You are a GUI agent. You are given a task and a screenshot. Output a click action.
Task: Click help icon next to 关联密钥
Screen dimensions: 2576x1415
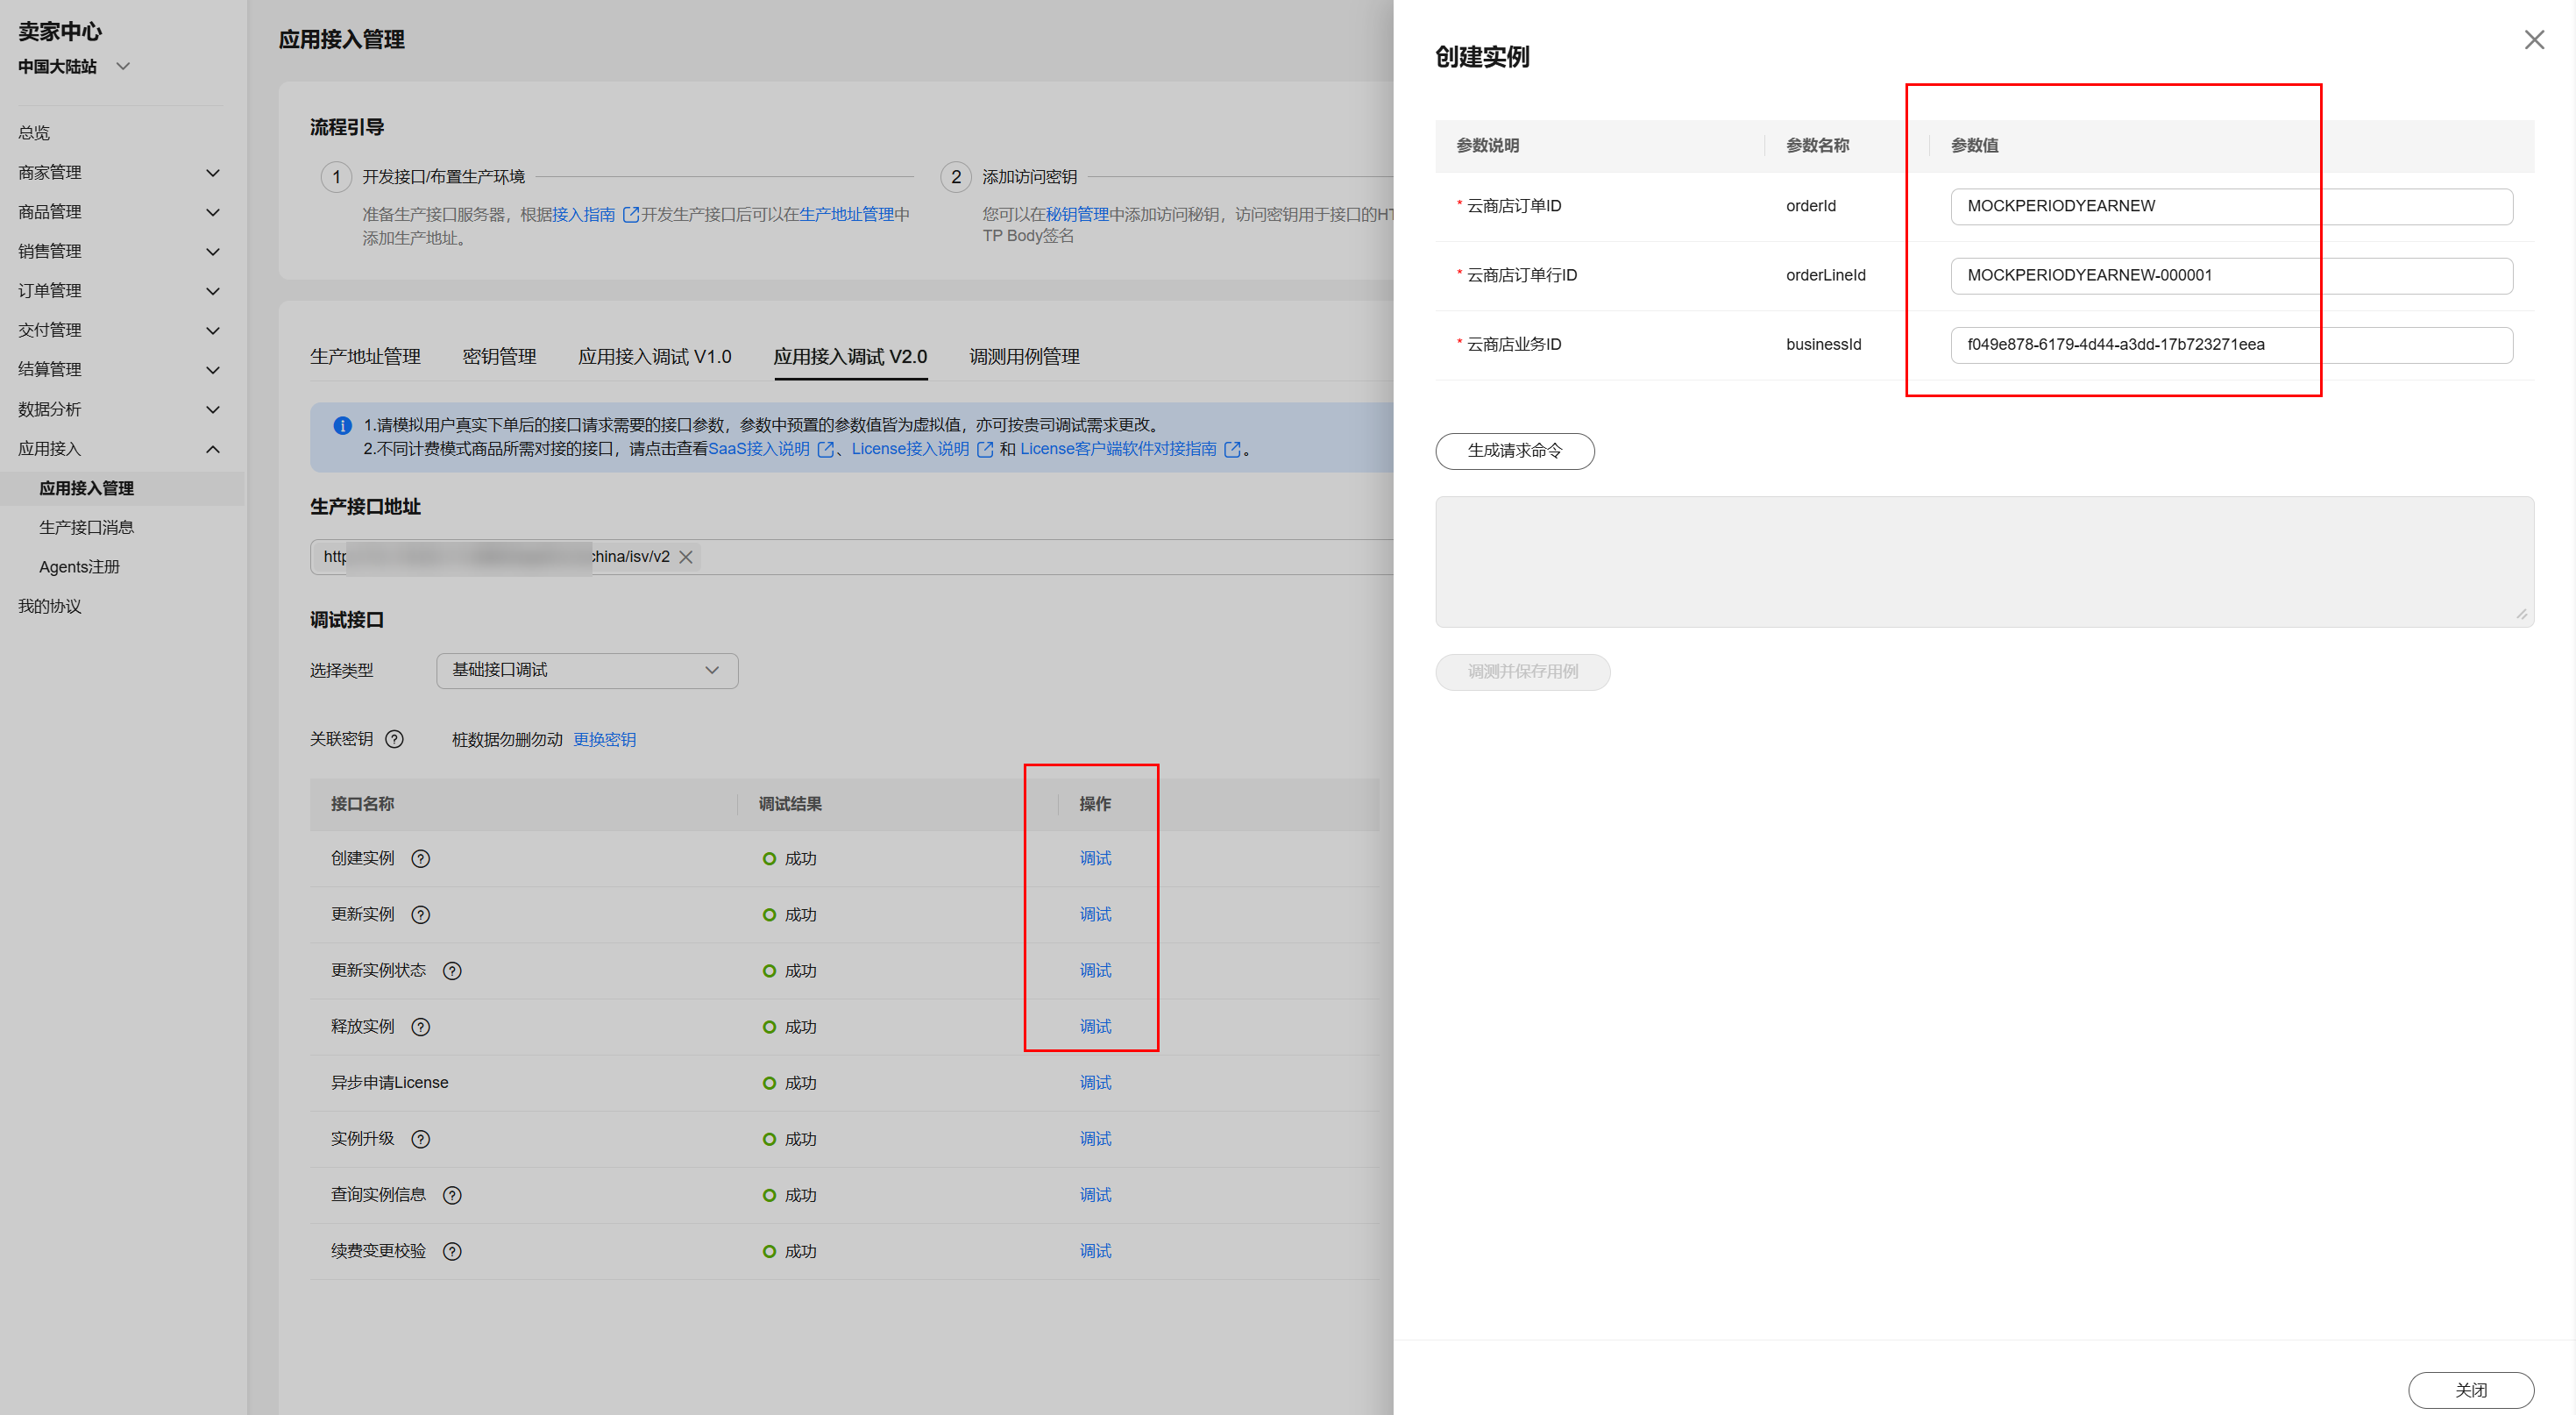[395, 739]
